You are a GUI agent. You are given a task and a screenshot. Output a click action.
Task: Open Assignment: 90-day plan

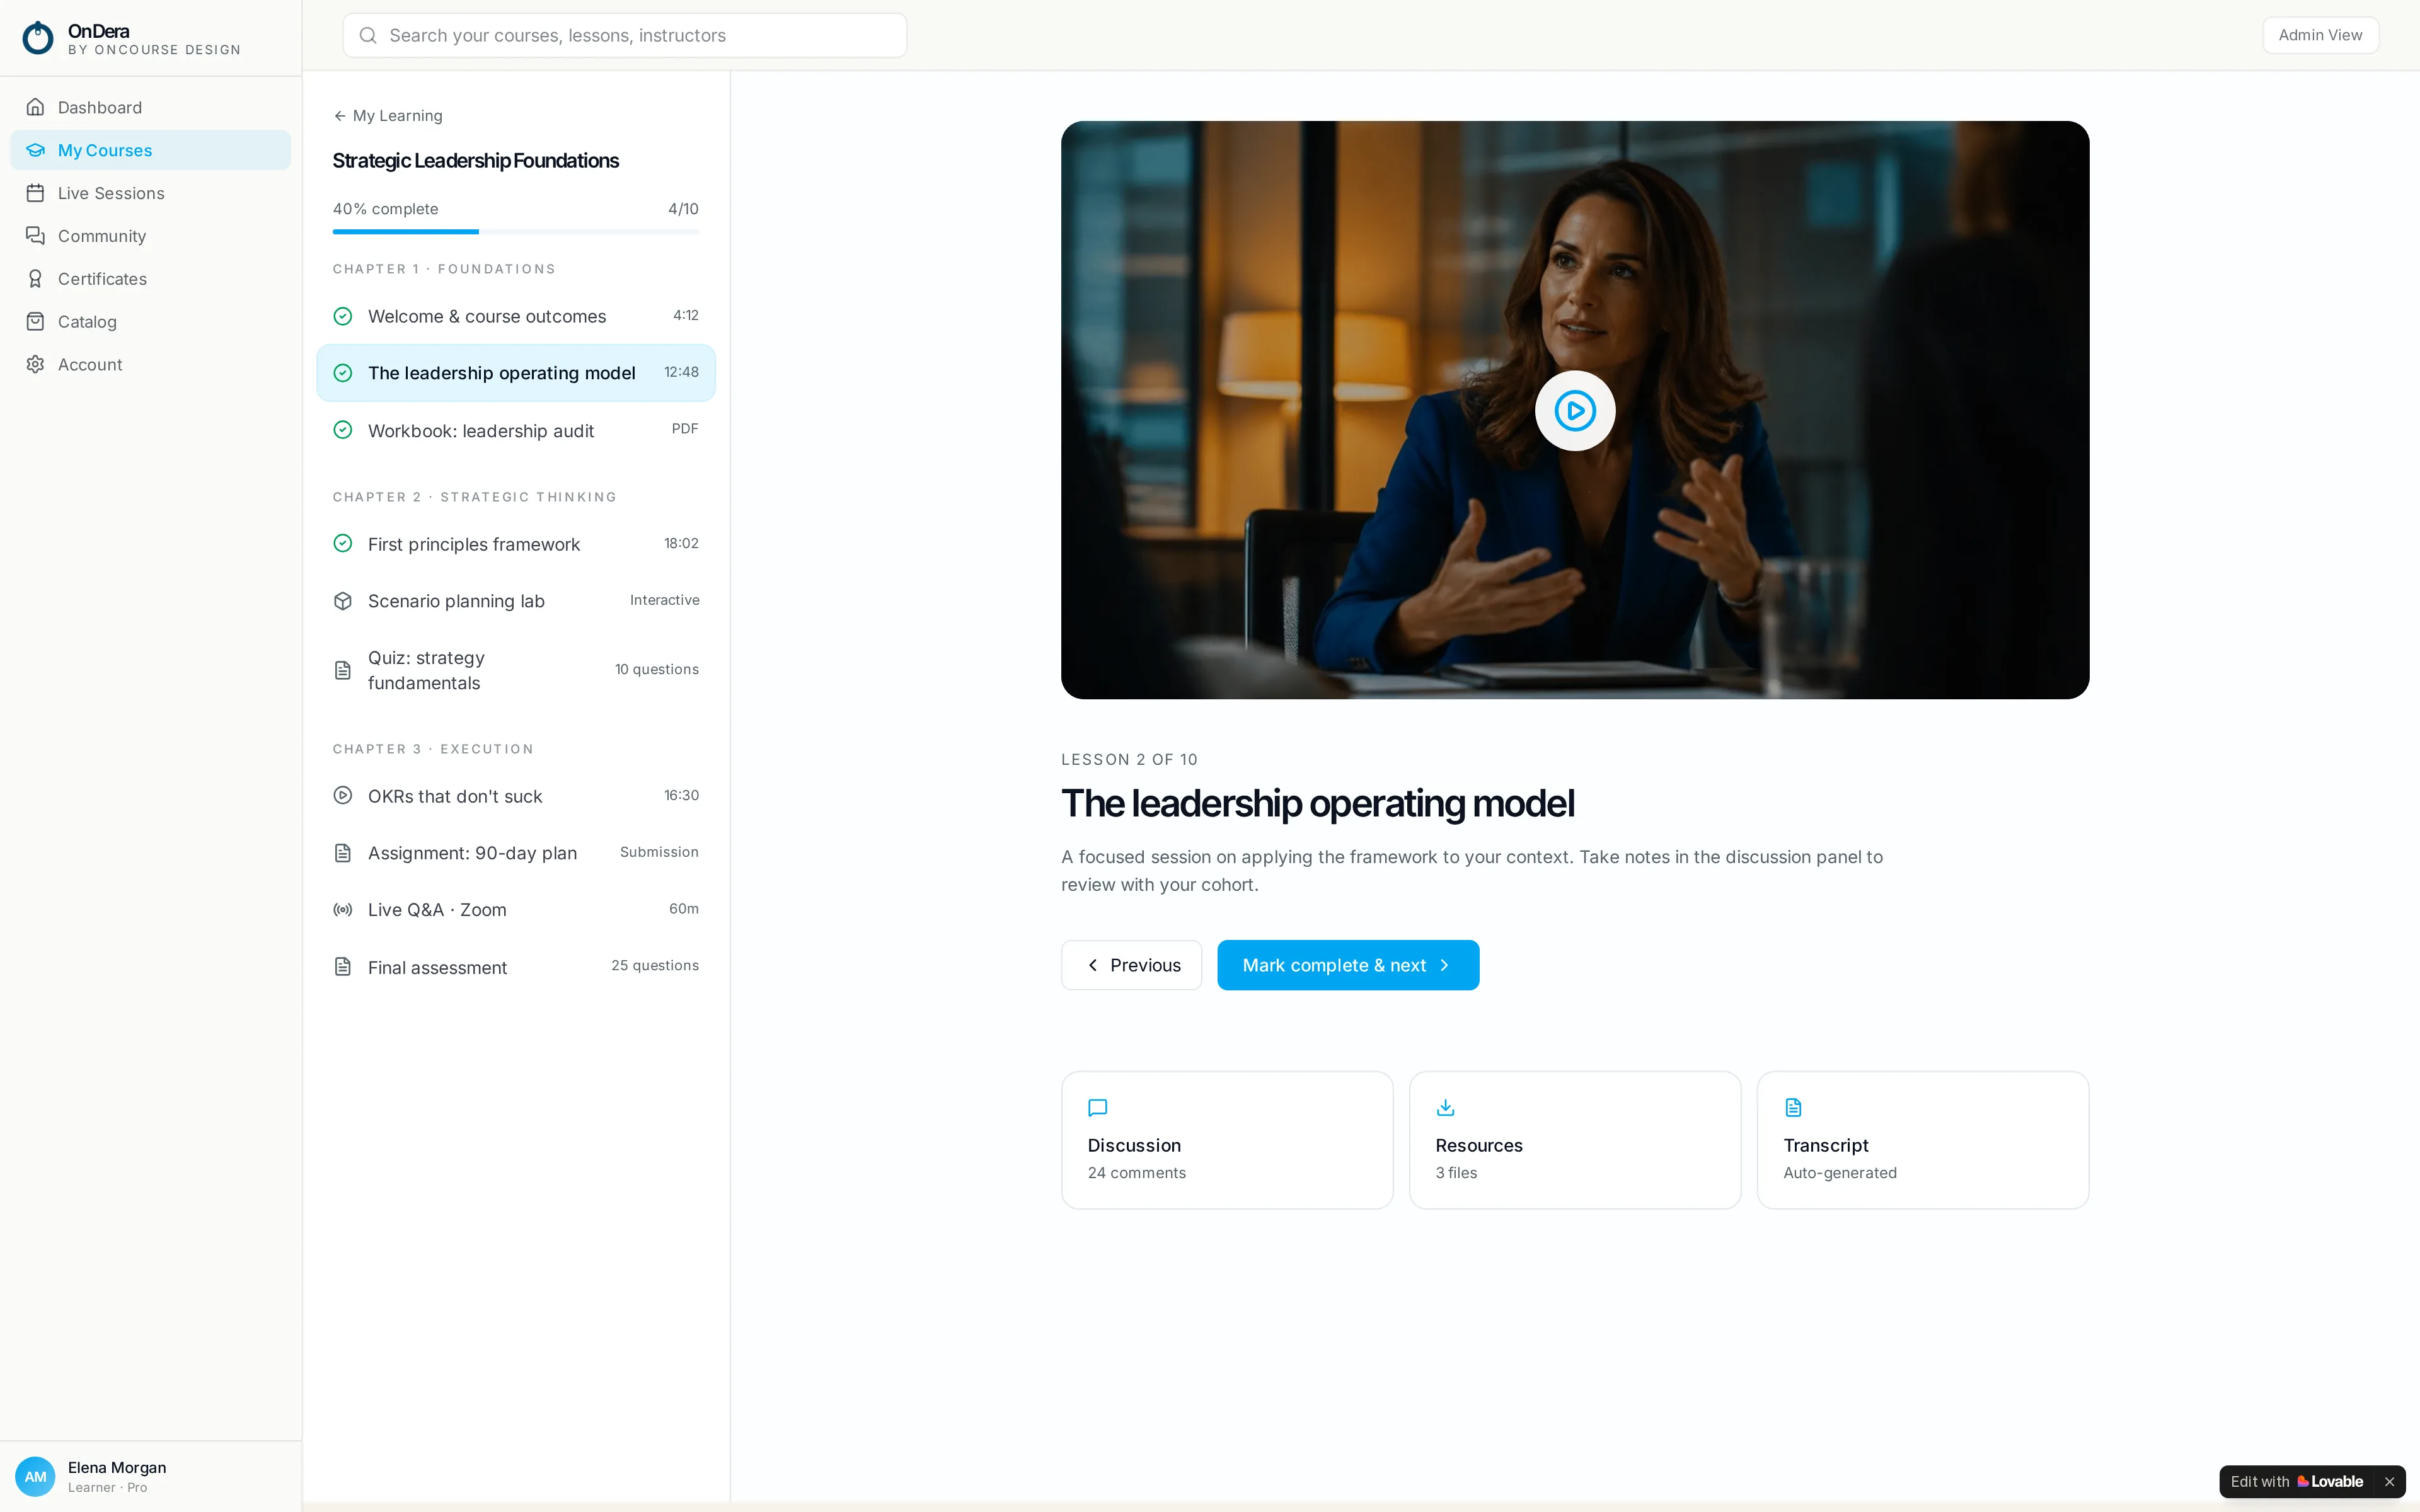[516, 853]
